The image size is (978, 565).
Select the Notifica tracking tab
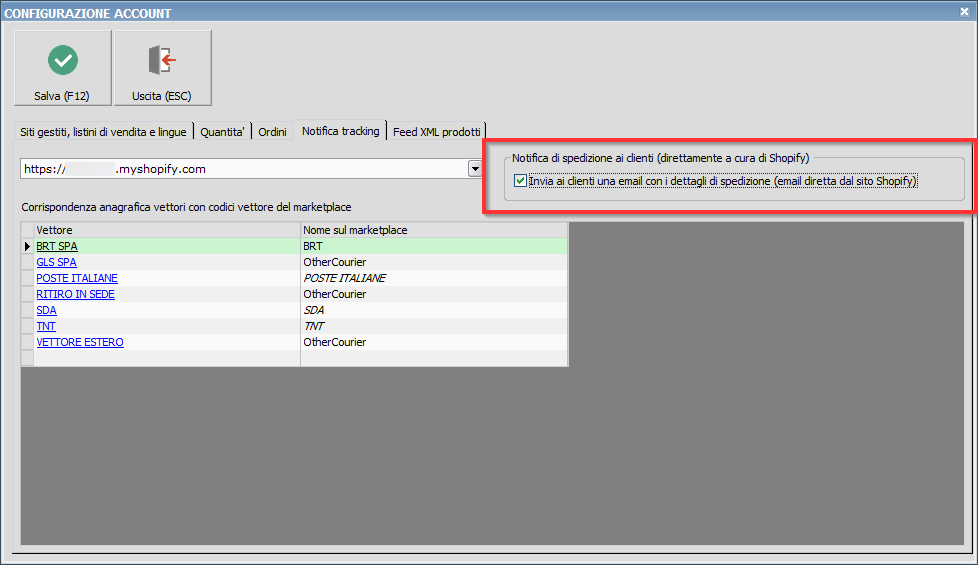pos(340,131)
